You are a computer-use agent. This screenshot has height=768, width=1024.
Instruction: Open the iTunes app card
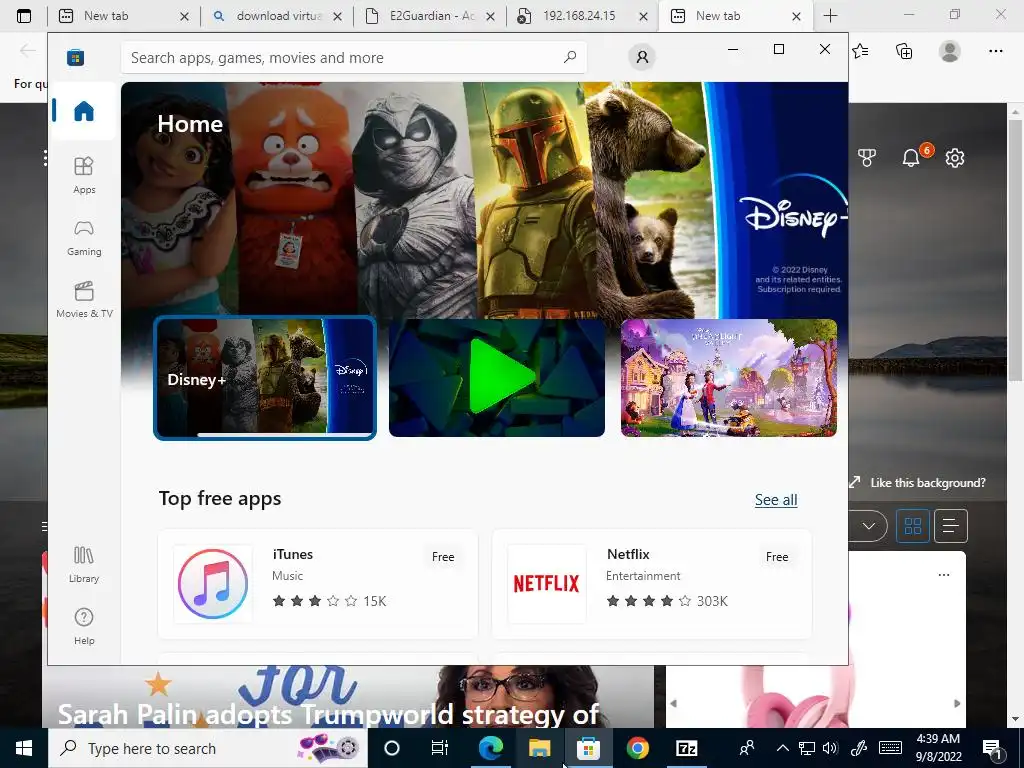tap(318, 584)
